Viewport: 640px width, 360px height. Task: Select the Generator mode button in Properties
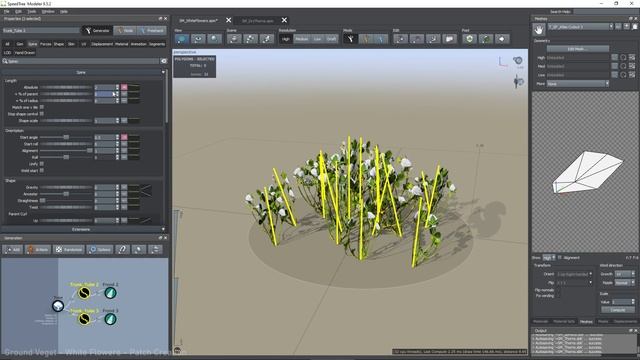[97, 31]
